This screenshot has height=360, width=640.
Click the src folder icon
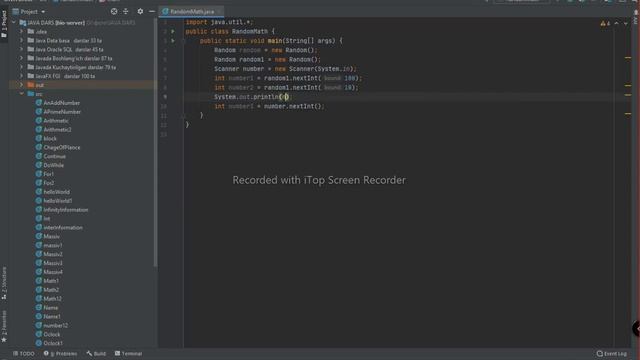31,94
